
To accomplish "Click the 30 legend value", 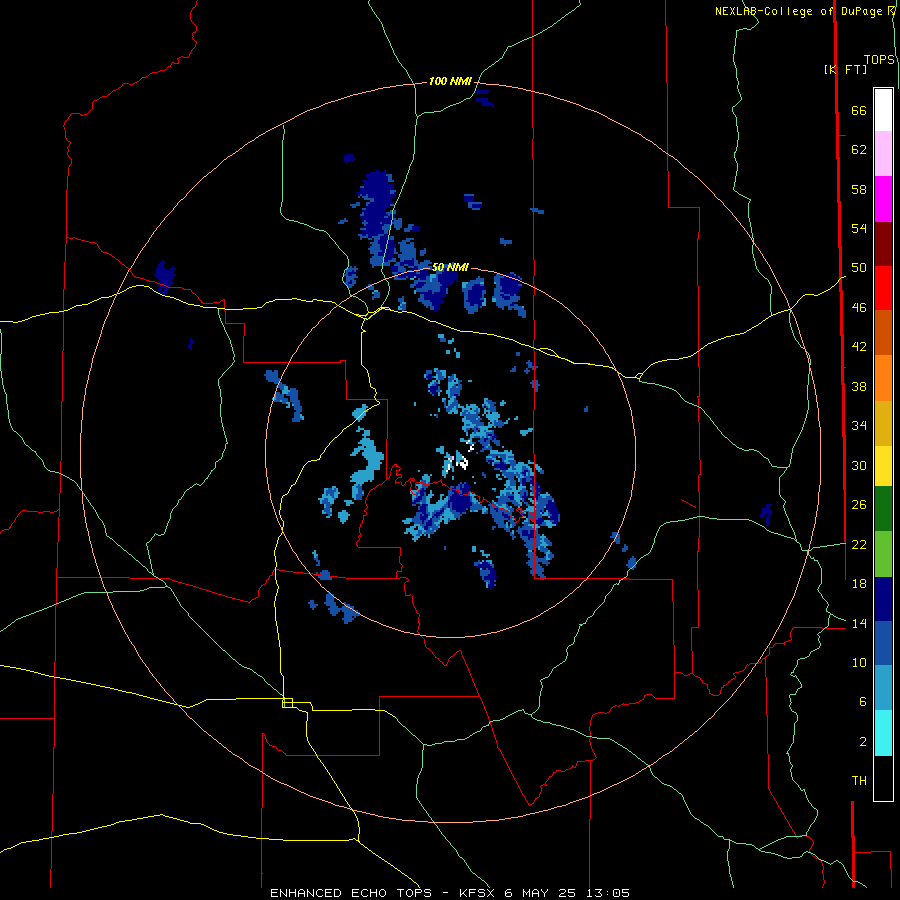I will coord(859,465).
